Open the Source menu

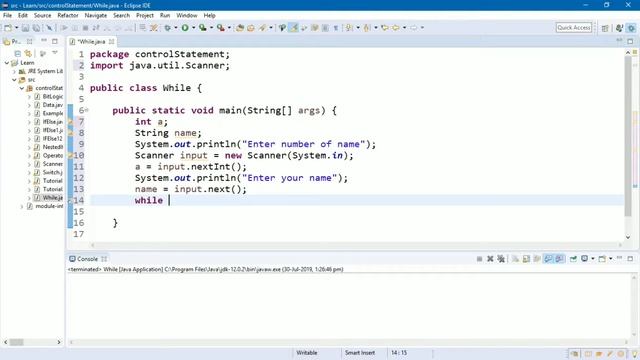42,16
